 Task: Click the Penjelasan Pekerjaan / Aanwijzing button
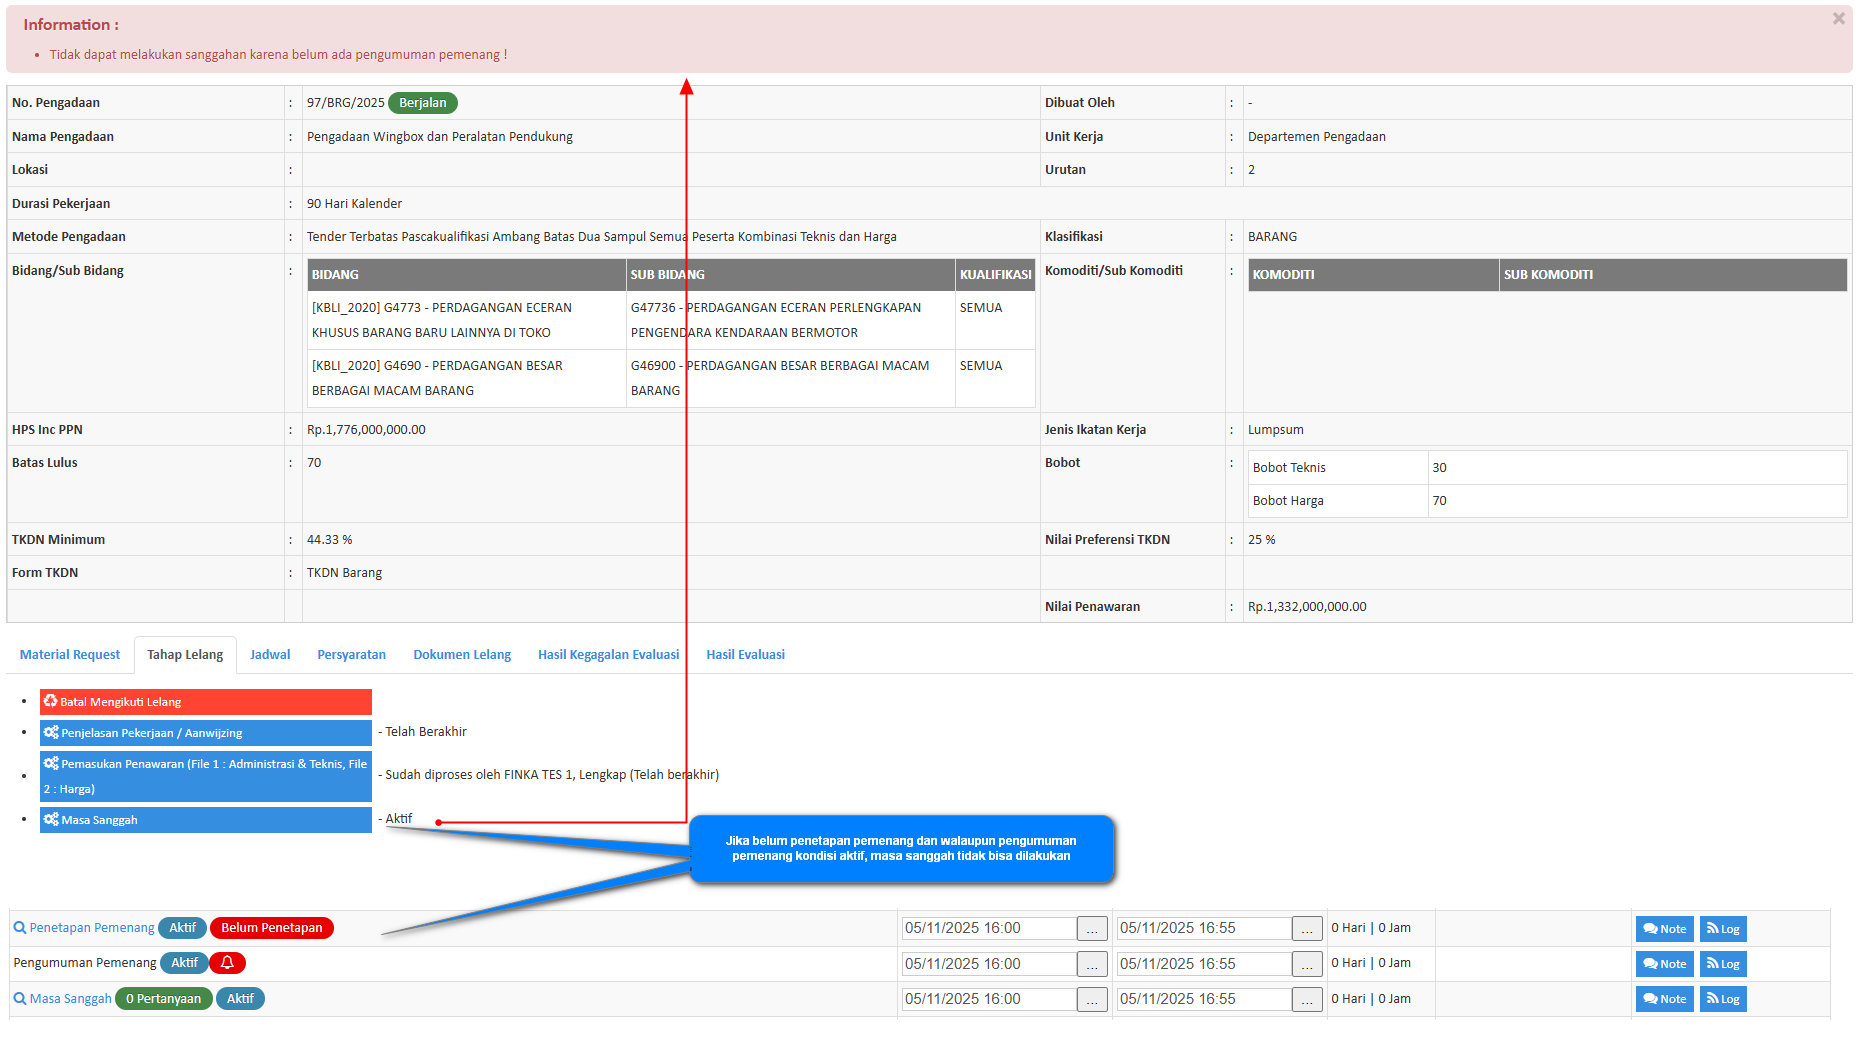205,733
